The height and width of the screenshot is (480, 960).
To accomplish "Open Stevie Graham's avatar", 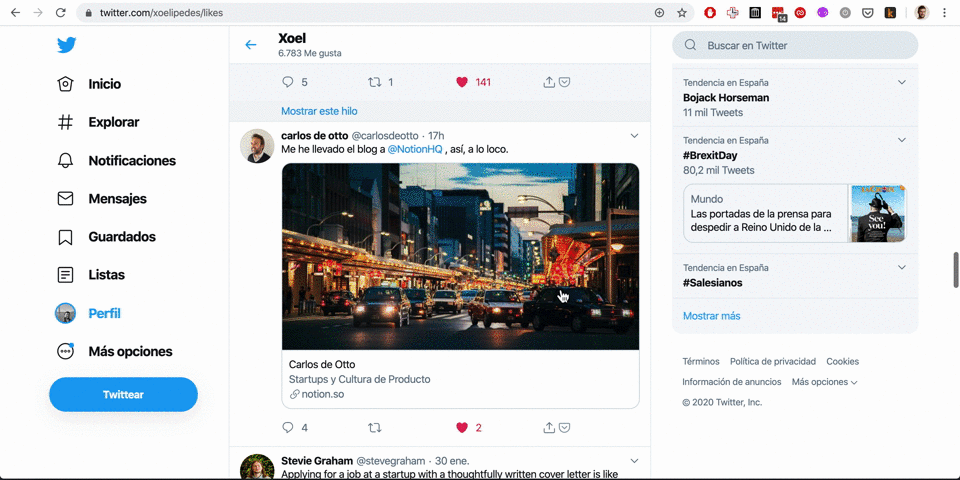I will [x=257, y=467].
